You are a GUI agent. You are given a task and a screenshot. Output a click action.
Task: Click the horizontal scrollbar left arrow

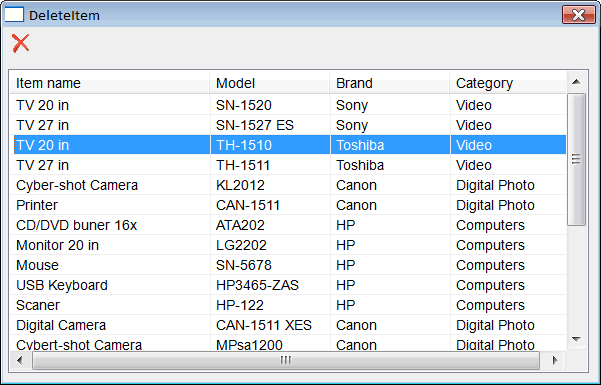(x=20, y=360)
